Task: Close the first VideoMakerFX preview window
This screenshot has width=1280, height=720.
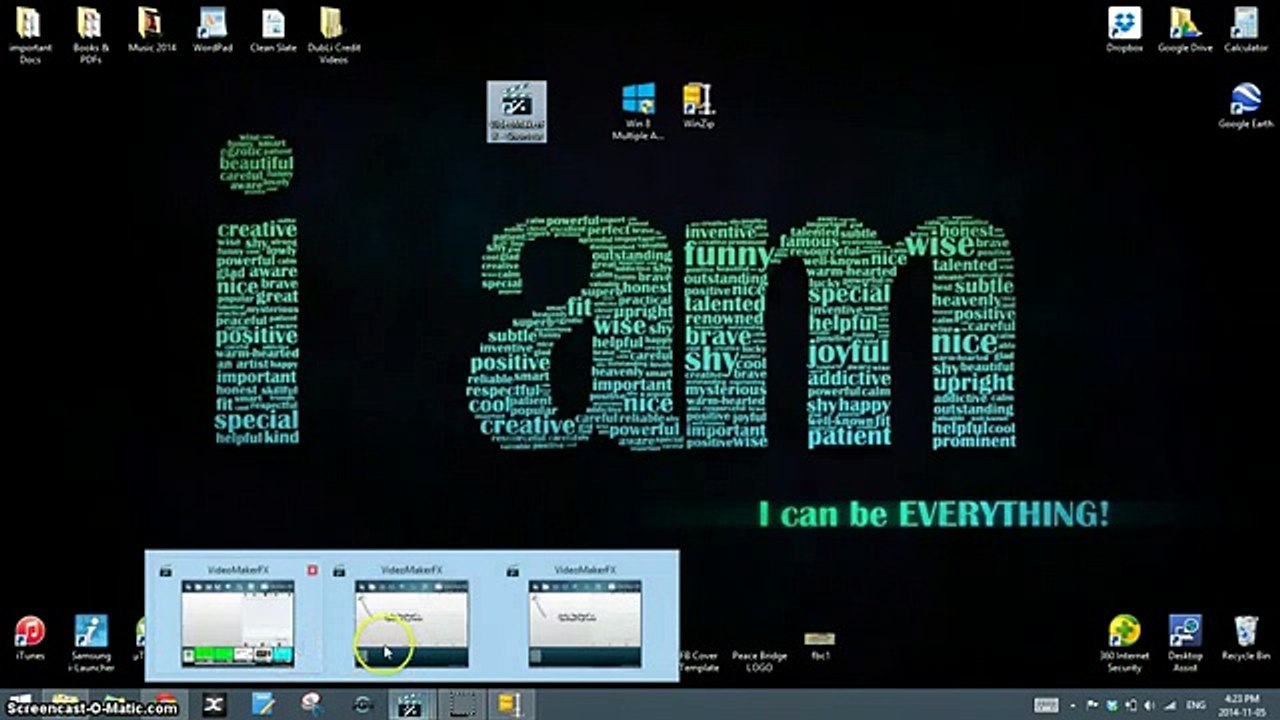Action: (312, 570)
